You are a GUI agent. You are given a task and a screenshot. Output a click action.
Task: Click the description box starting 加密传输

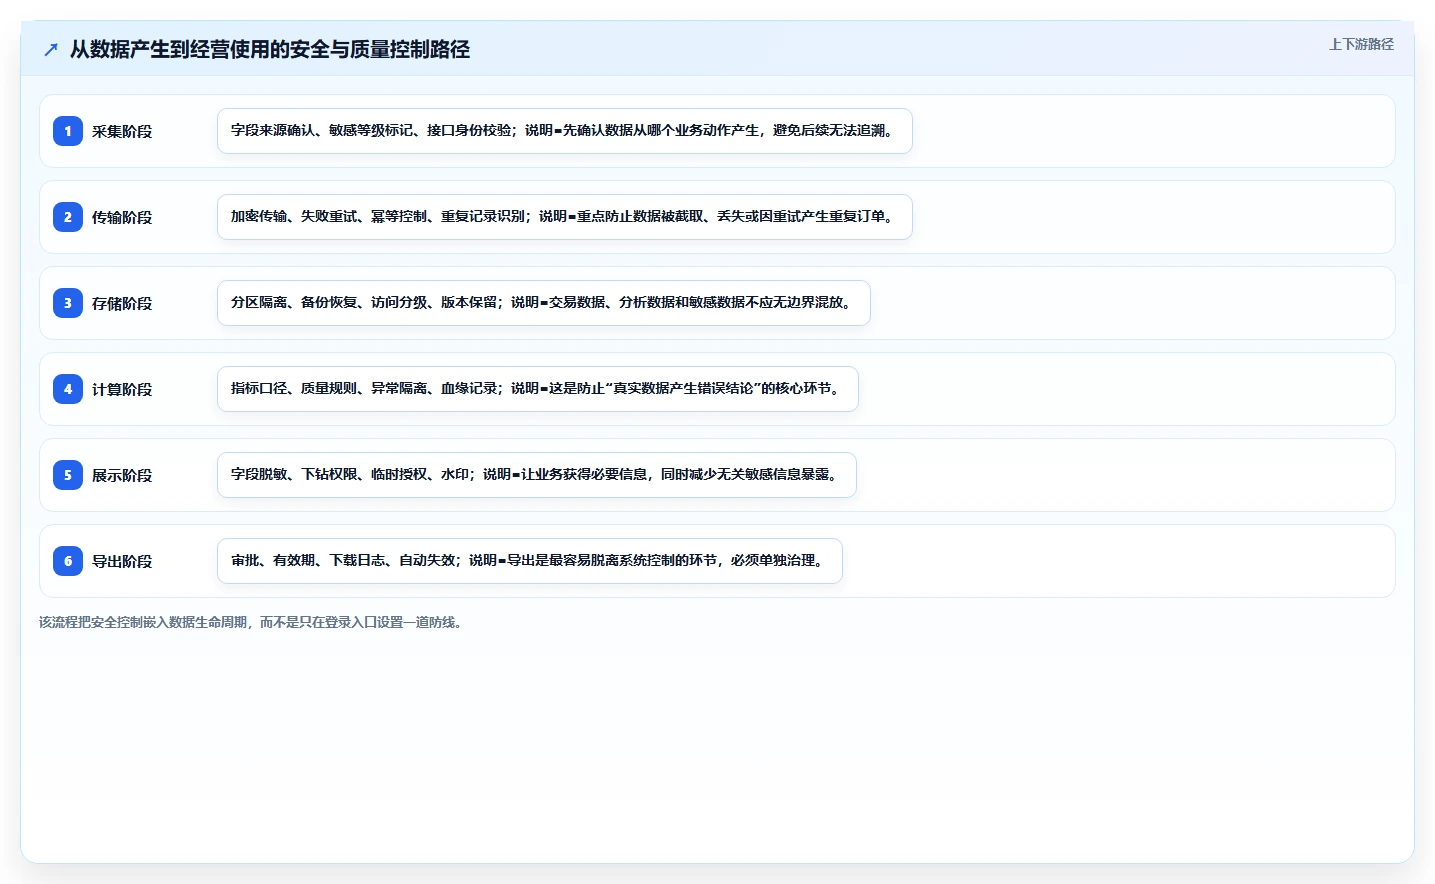pyautogui.click(x=565, y=217)
